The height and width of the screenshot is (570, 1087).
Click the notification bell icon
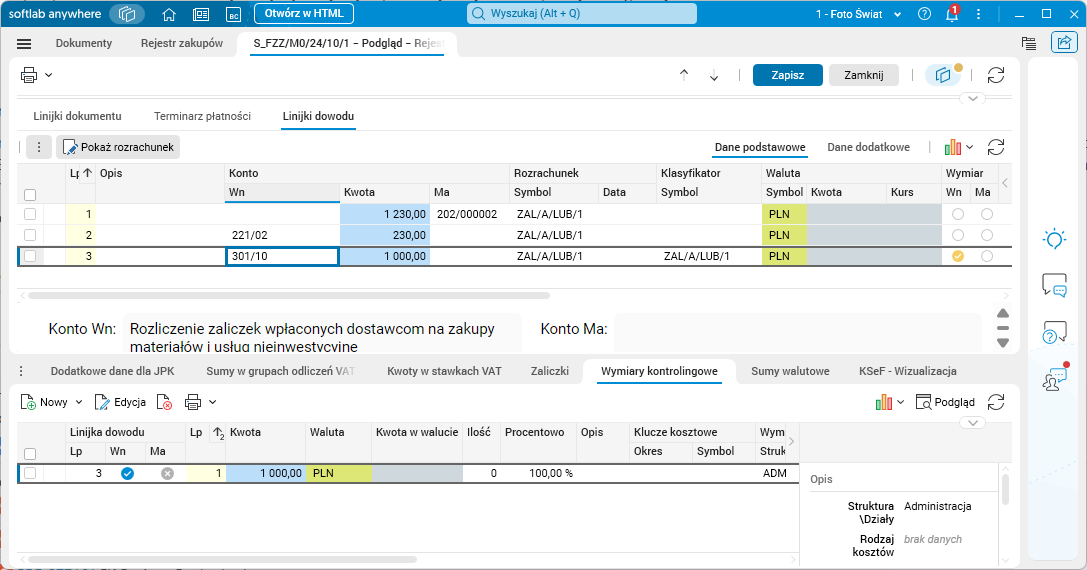(x=952, y=14)
